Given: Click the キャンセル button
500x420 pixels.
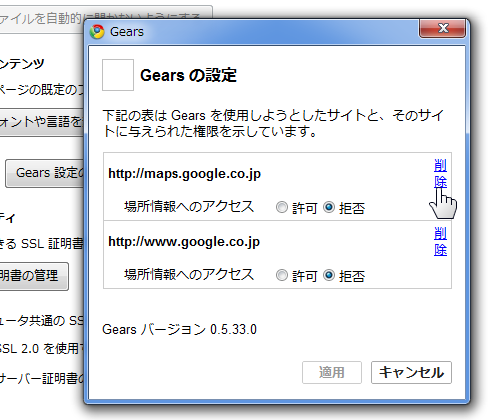Looking at the screenshot, I should point(411,372).
